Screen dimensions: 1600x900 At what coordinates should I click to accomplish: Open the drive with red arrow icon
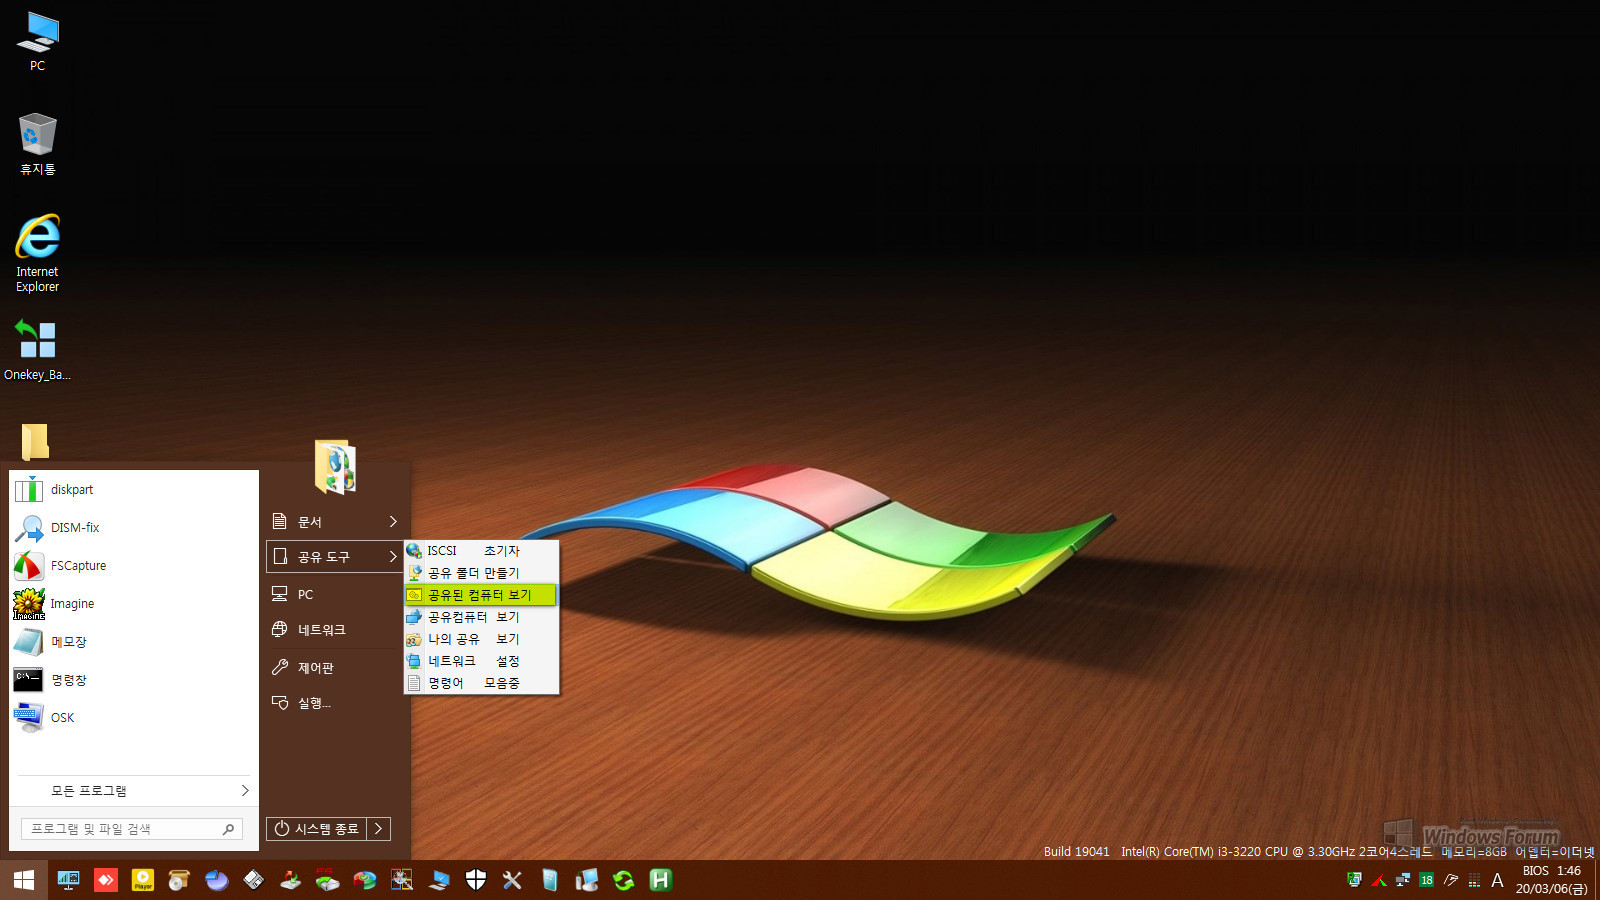290,880
